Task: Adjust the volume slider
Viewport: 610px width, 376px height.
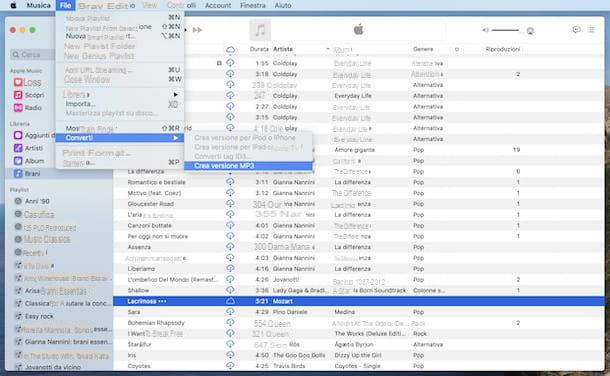Action: pos(505,30)
